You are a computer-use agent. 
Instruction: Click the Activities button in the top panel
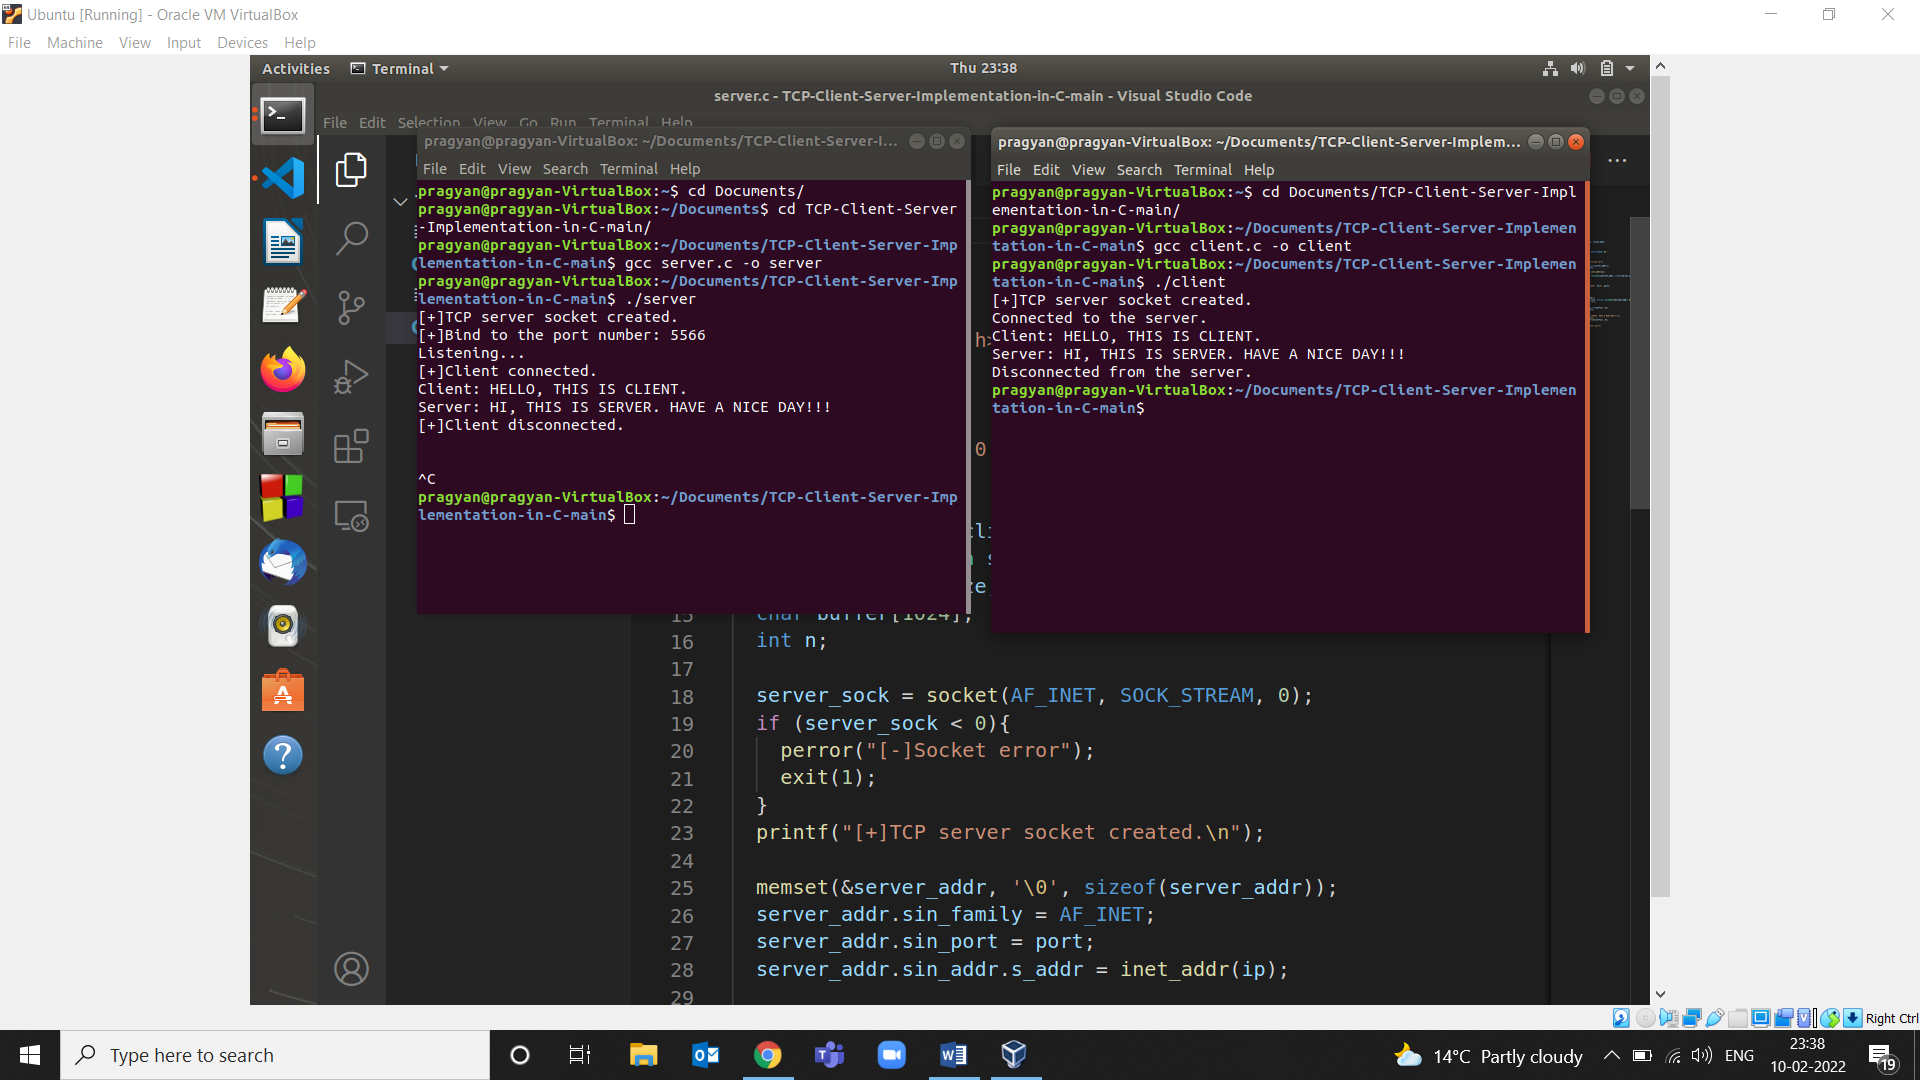[x=295, y=68]
